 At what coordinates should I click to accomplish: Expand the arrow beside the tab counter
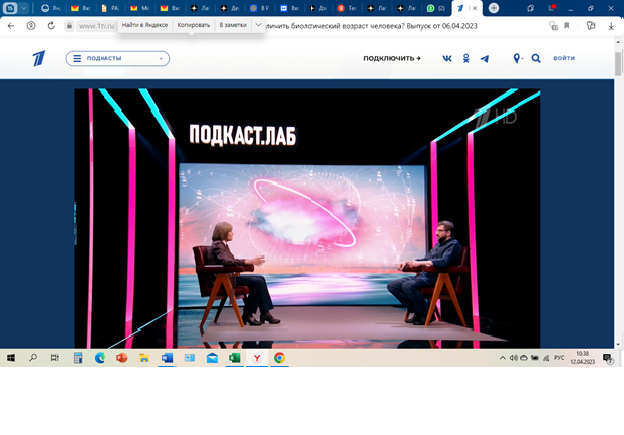(23, 8)
